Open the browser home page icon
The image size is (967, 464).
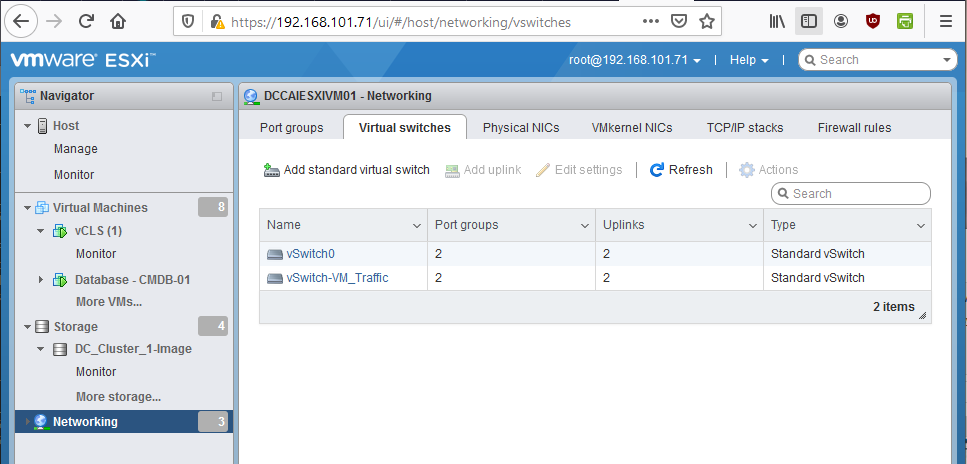(118, 22)
